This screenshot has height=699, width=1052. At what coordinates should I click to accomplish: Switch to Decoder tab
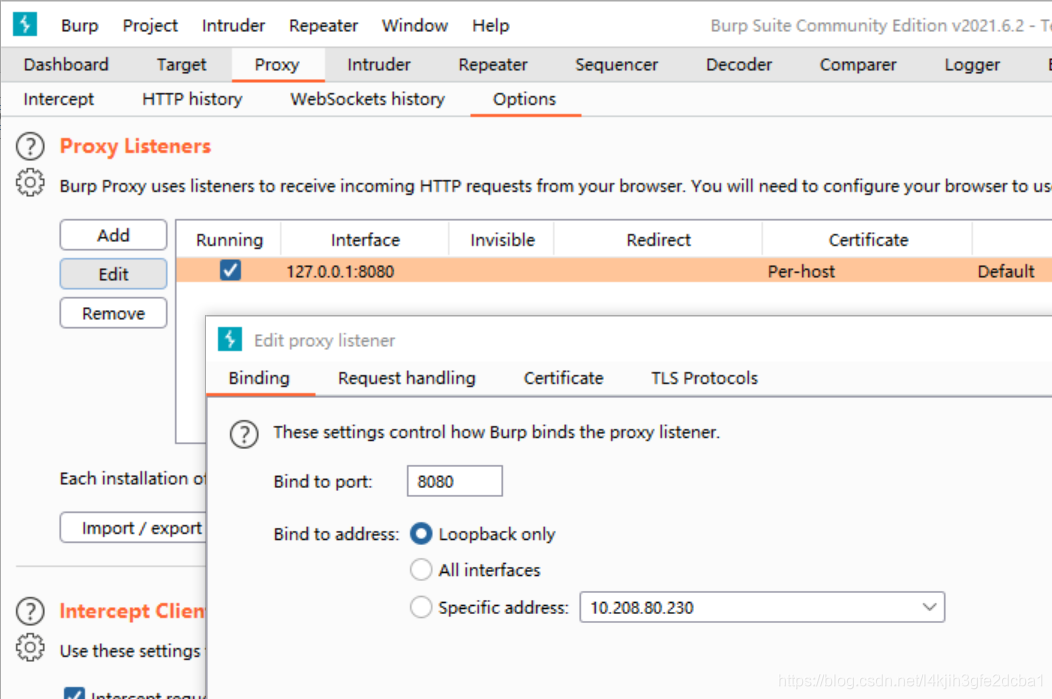pyautogui.click(x=739, y=64)
